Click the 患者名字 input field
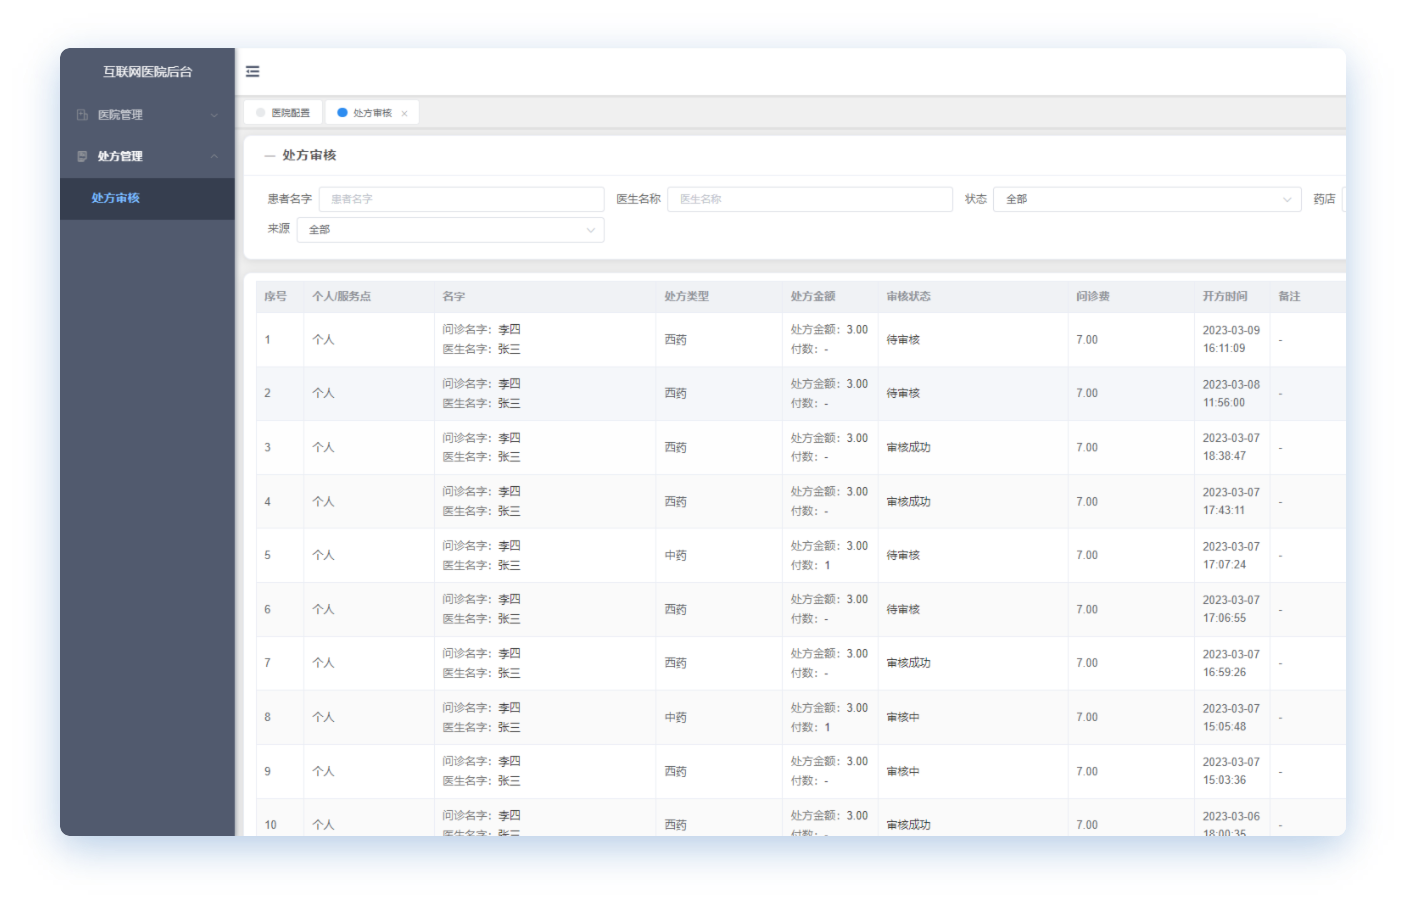This screenshot has height=908, width=1406. (461, 200)
